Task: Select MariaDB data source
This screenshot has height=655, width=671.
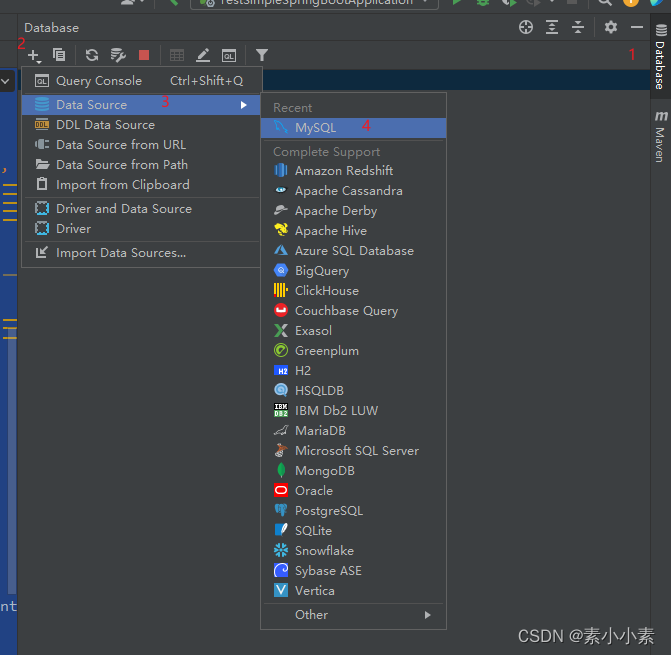Action: click(x=353, y=431)
